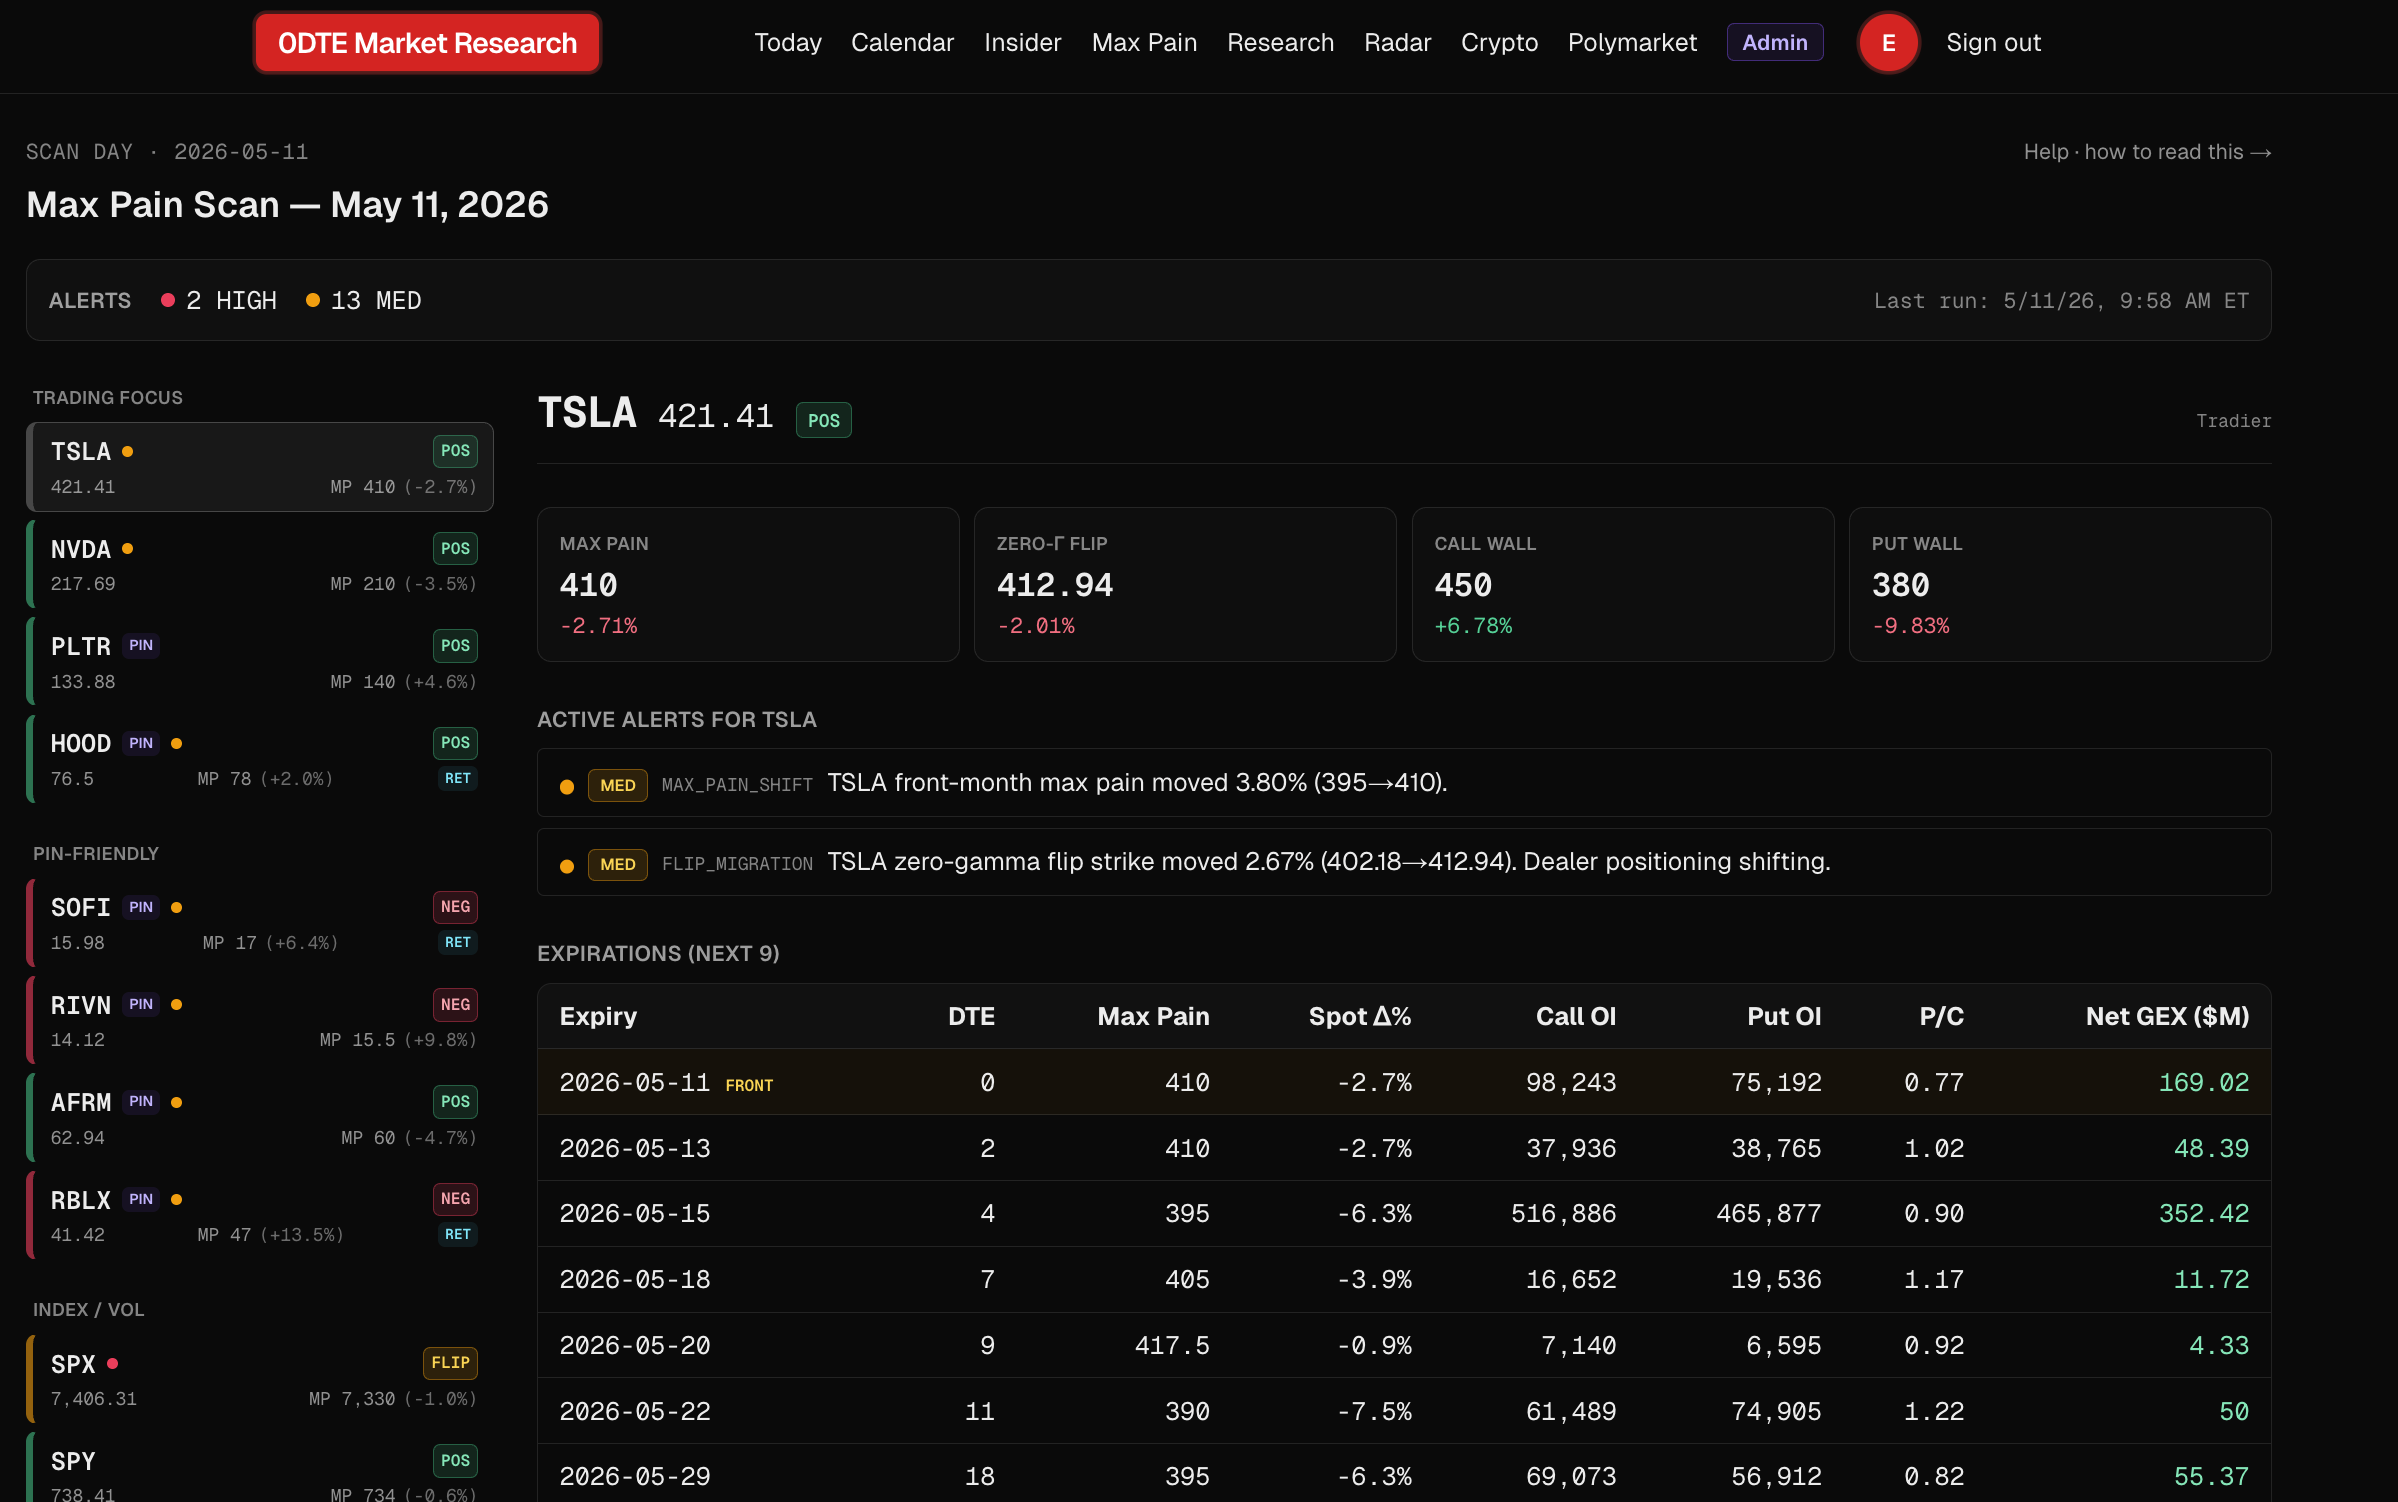The width and height of the screenshot is (2398, 1502).
Task: Click the Tradier source label
Action: tap(2233, 421)
